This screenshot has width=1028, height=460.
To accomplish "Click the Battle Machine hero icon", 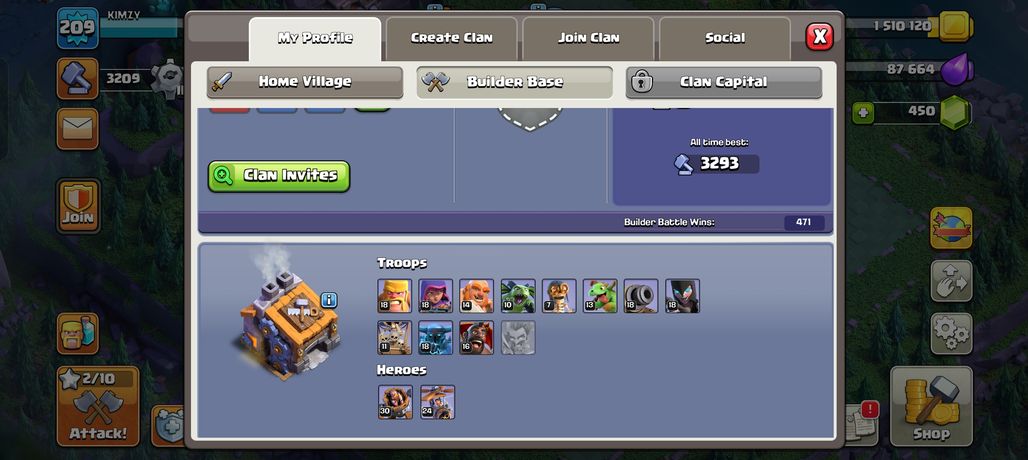I will click(395, 402).
